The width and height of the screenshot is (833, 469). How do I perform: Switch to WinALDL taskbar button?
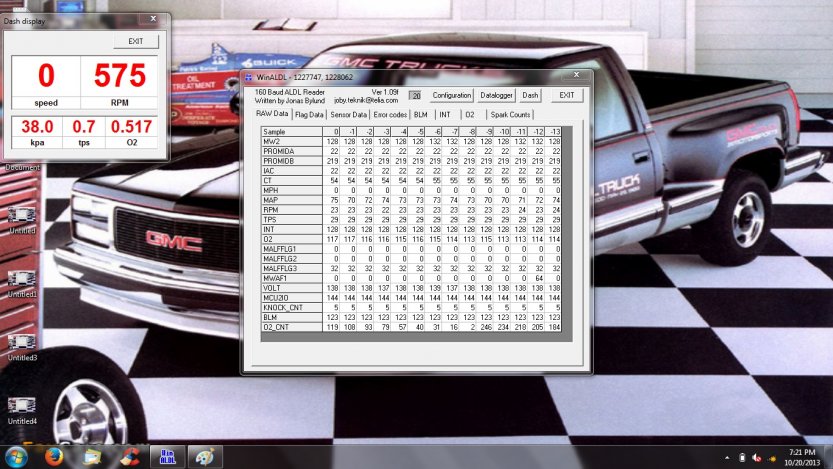[x=167, y=457]
